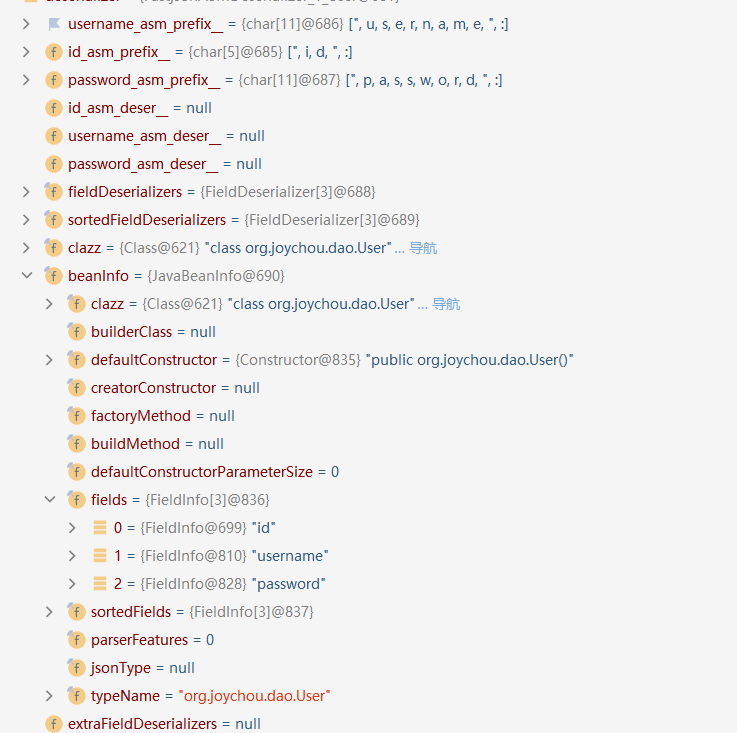
Task: Click the flag icon beside username_asm_prefix__
Action: 53,23
